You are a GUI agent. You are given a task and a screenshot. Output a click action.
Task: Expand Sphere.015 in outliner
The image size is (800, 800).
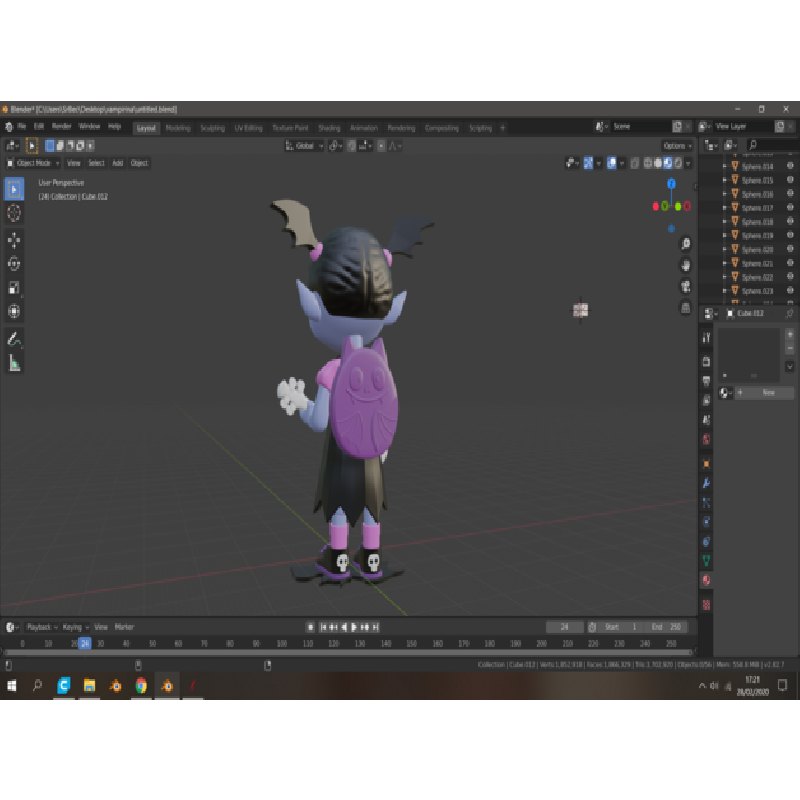tap(724, 180)
